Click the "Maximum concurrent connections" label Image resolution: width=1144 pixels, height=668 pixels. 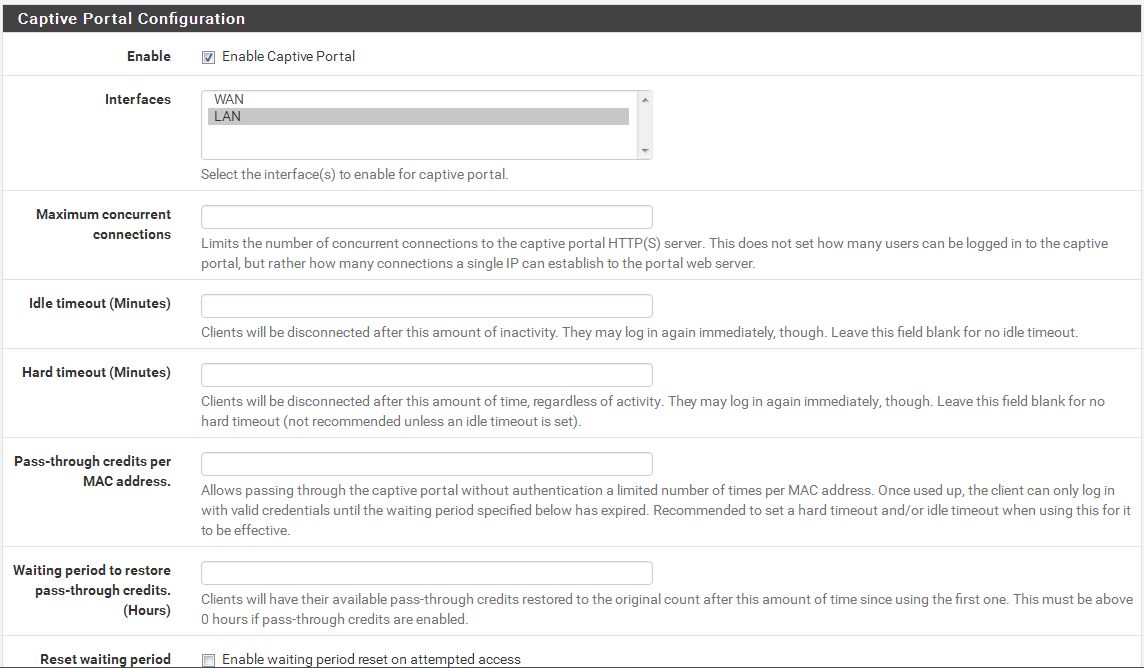pos(103,224)
